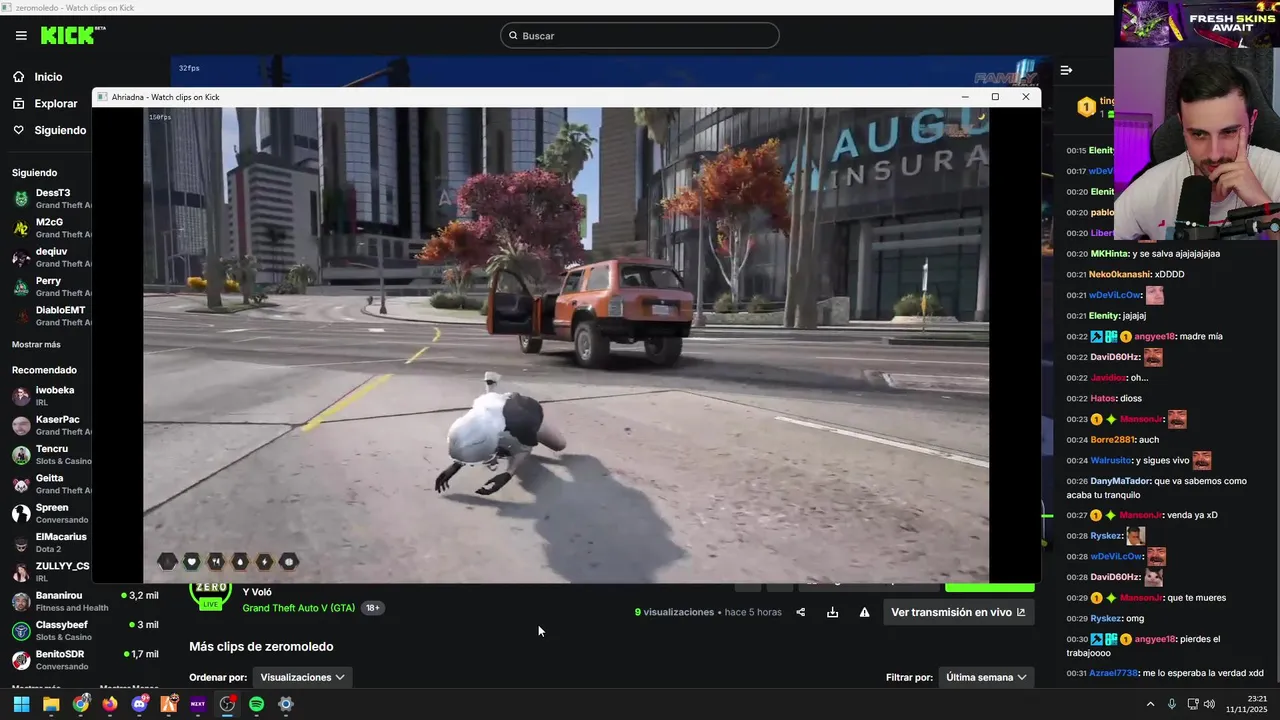Click the 'hace 5 horas' timestamp
Screen dimensions: 1280x720
753,612
